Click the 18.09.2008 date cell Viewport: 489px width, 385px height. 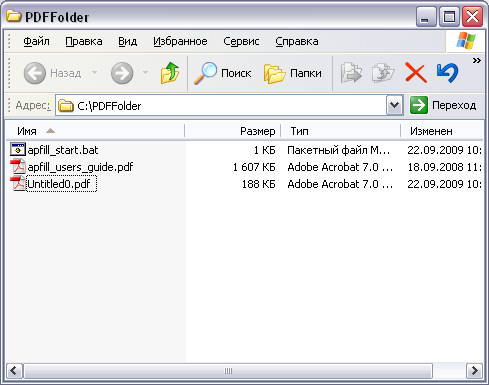coord(444,167)
